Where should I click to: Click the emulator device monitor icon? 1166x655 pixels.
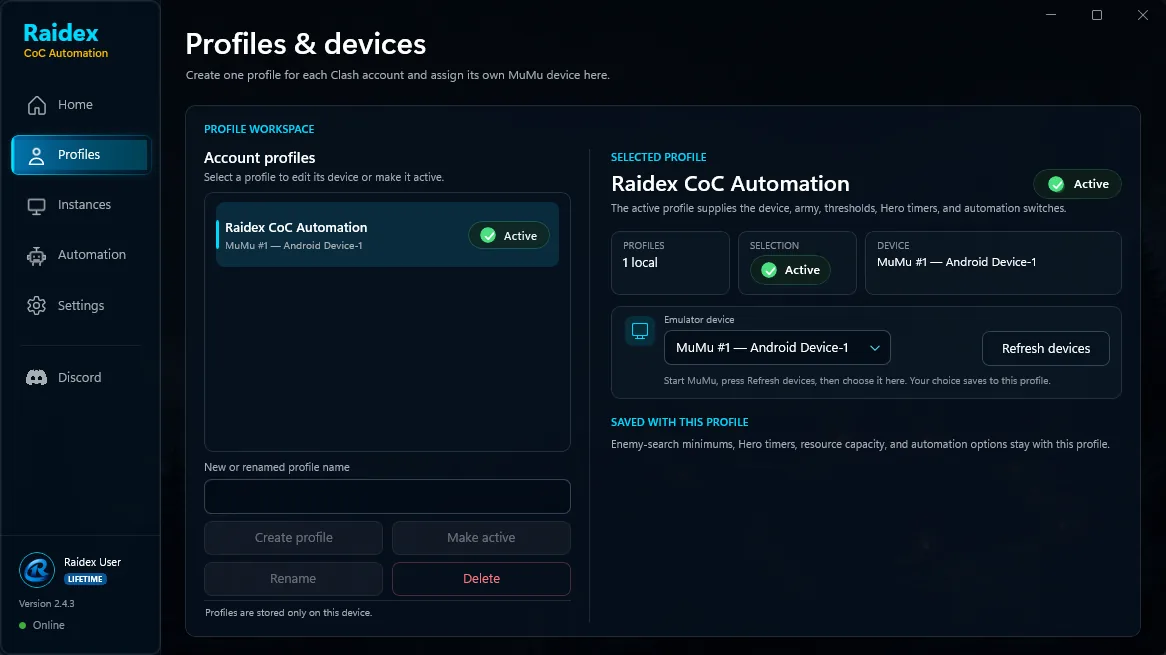(640, 331)
